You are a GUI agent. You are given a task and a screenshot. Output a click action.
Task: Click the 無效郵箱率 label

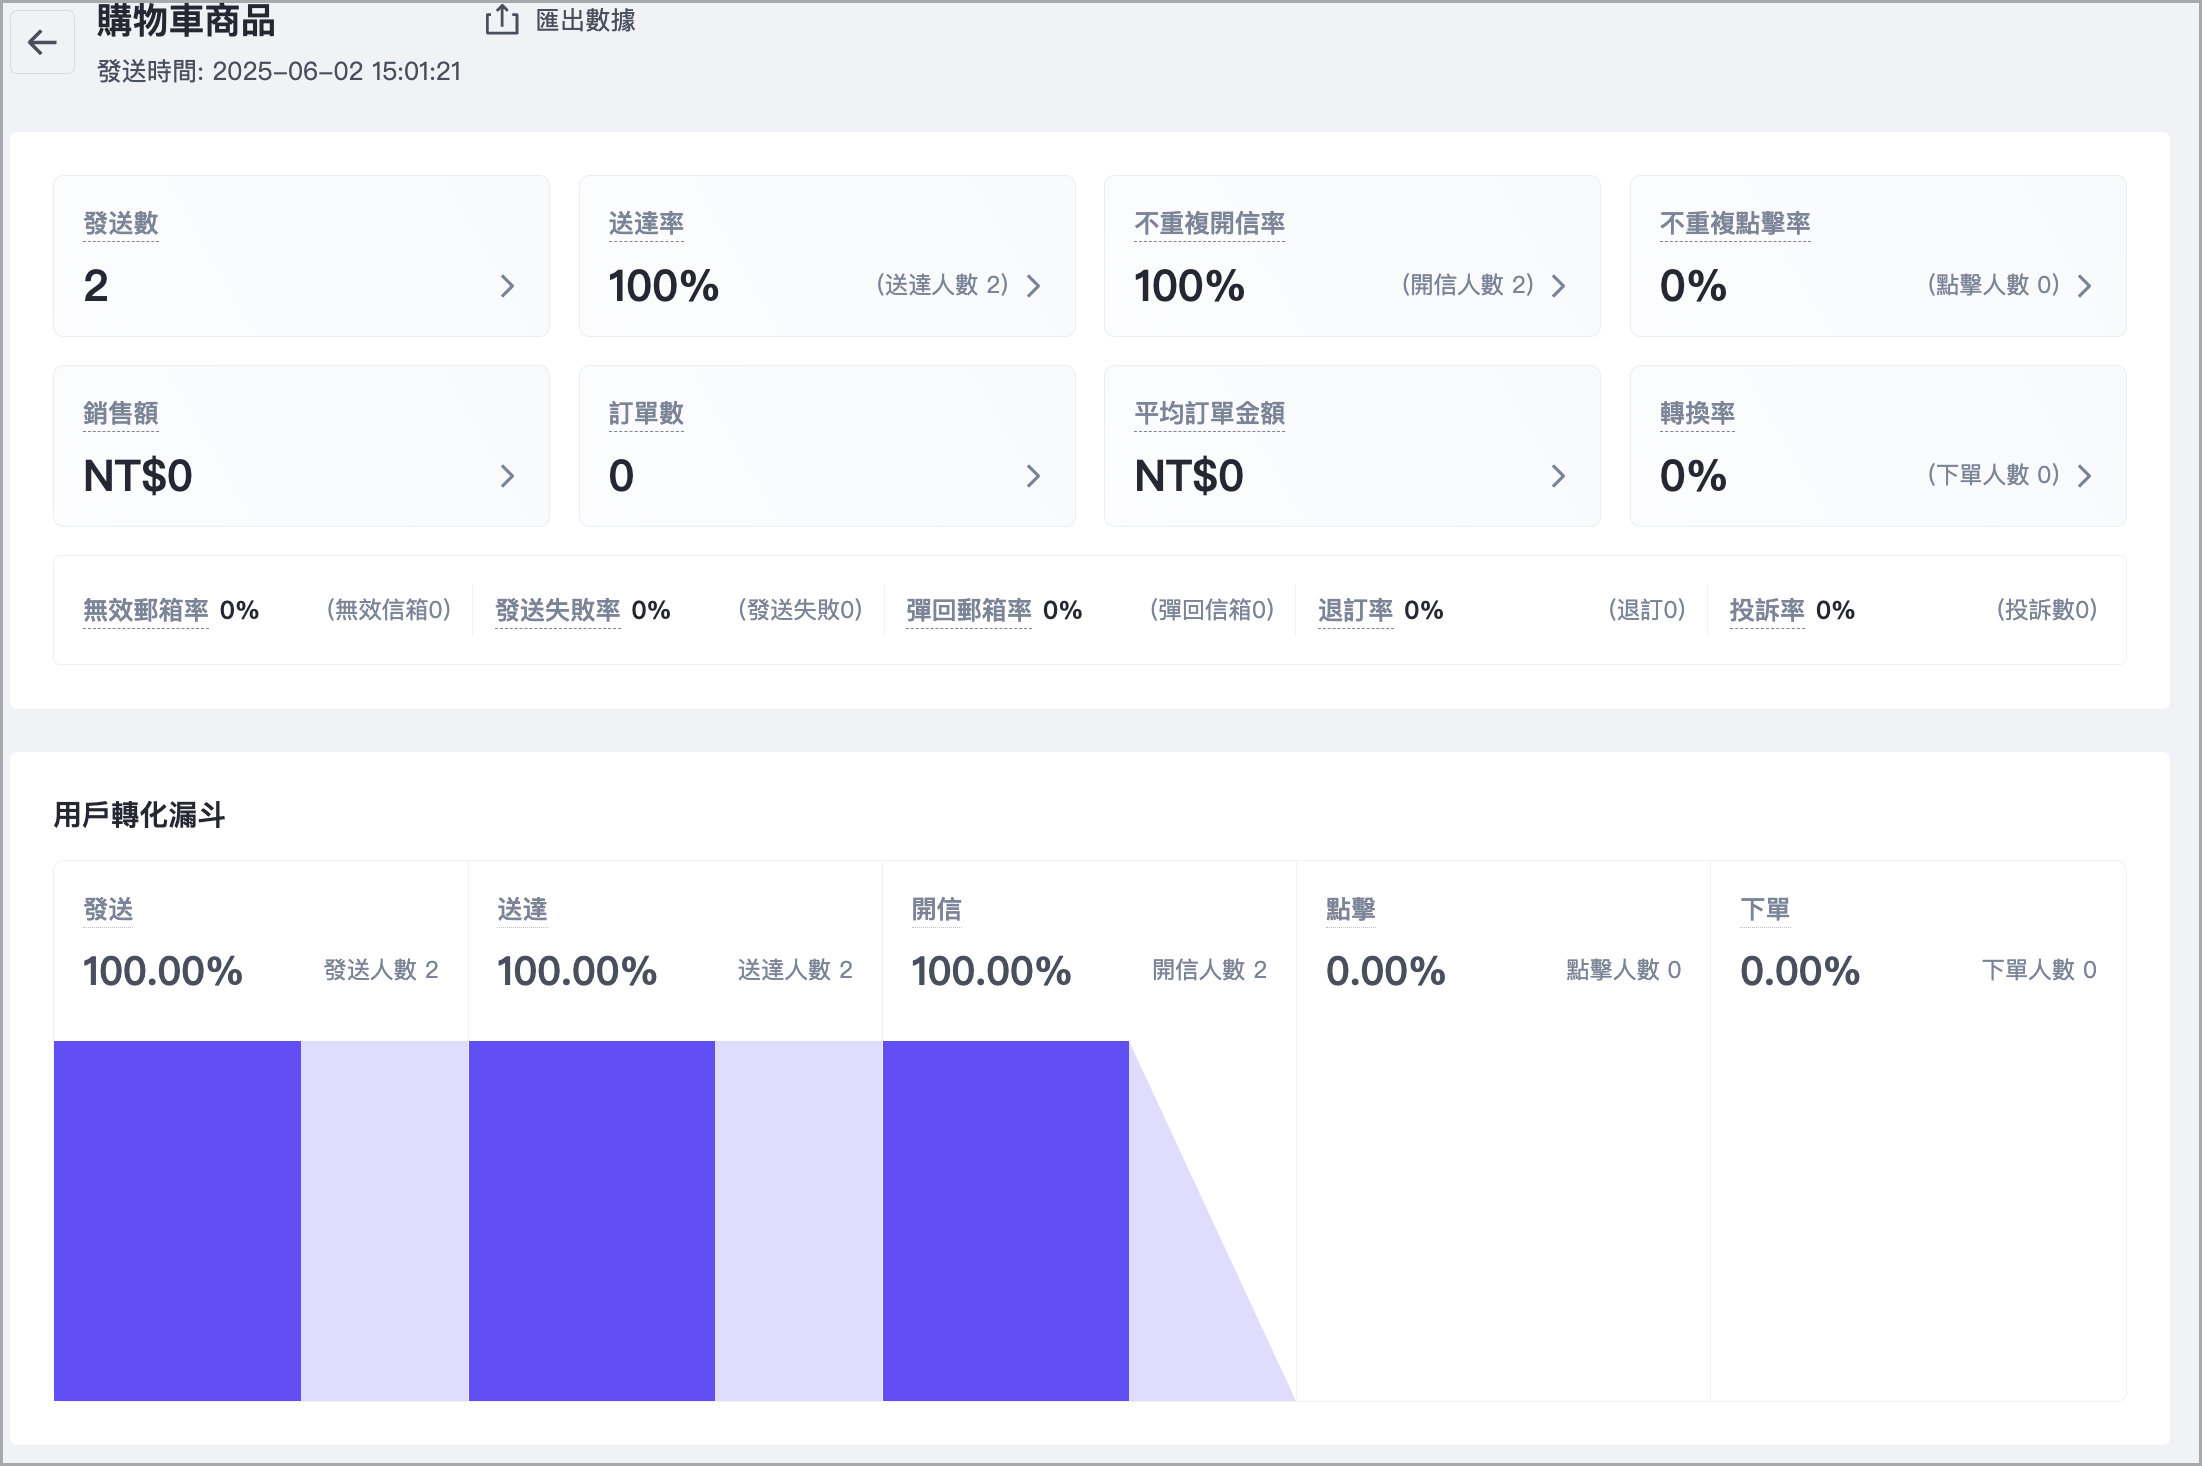click(146, 610)
